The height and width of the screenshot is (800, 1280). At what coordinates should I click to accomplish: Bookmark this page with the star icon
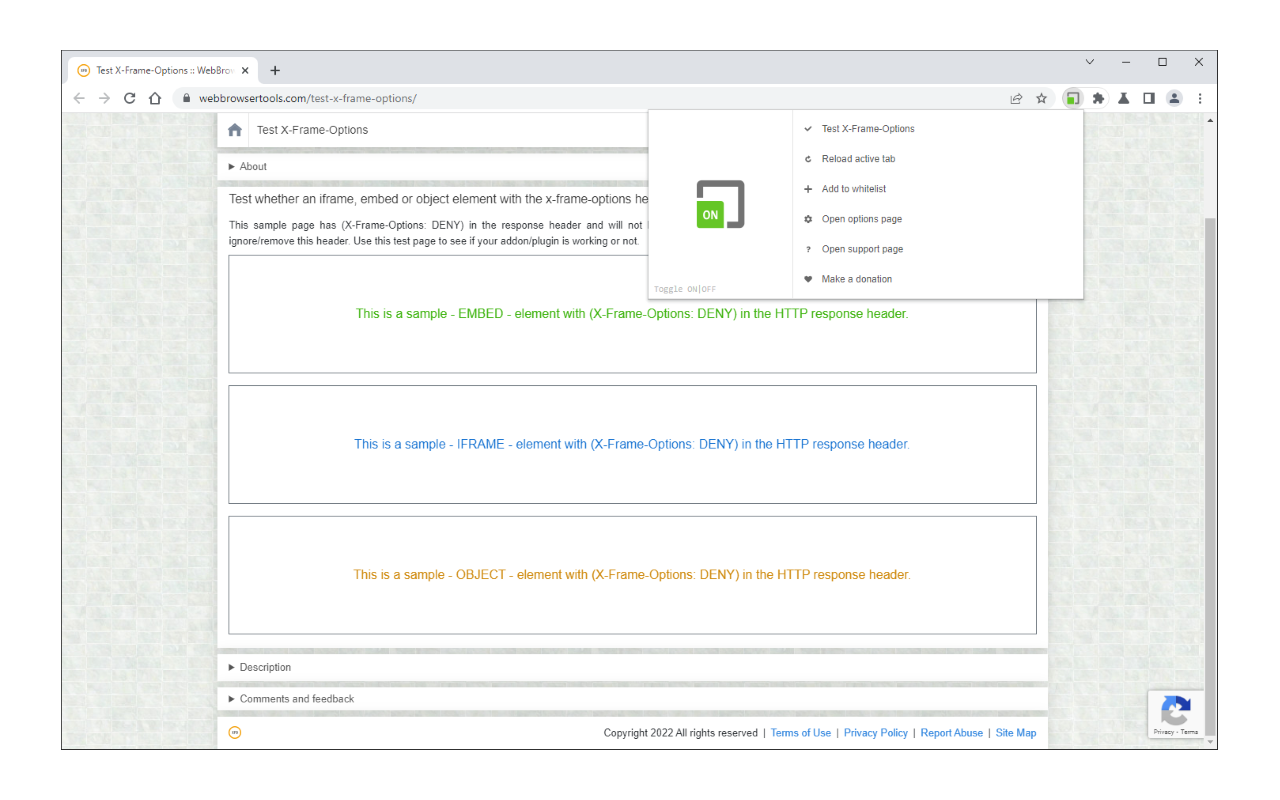(x=1041, y=98)
